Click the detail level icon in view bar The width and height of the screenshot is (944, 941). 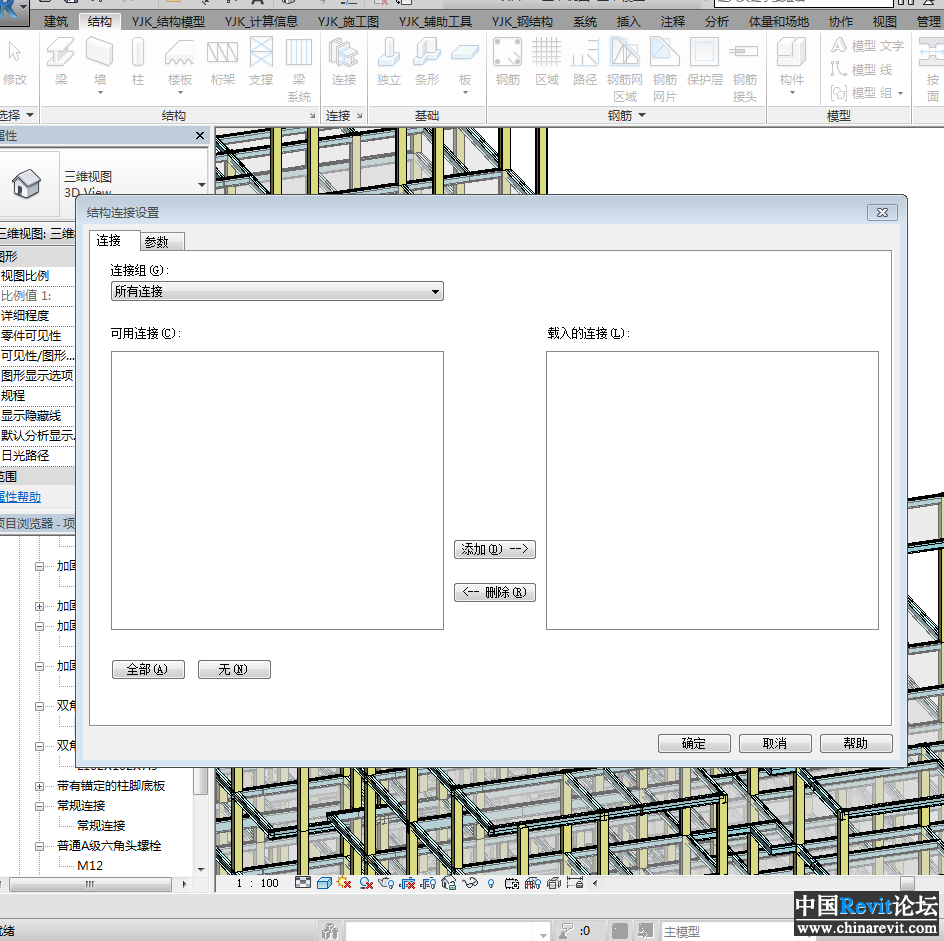(x=303, y=883)
